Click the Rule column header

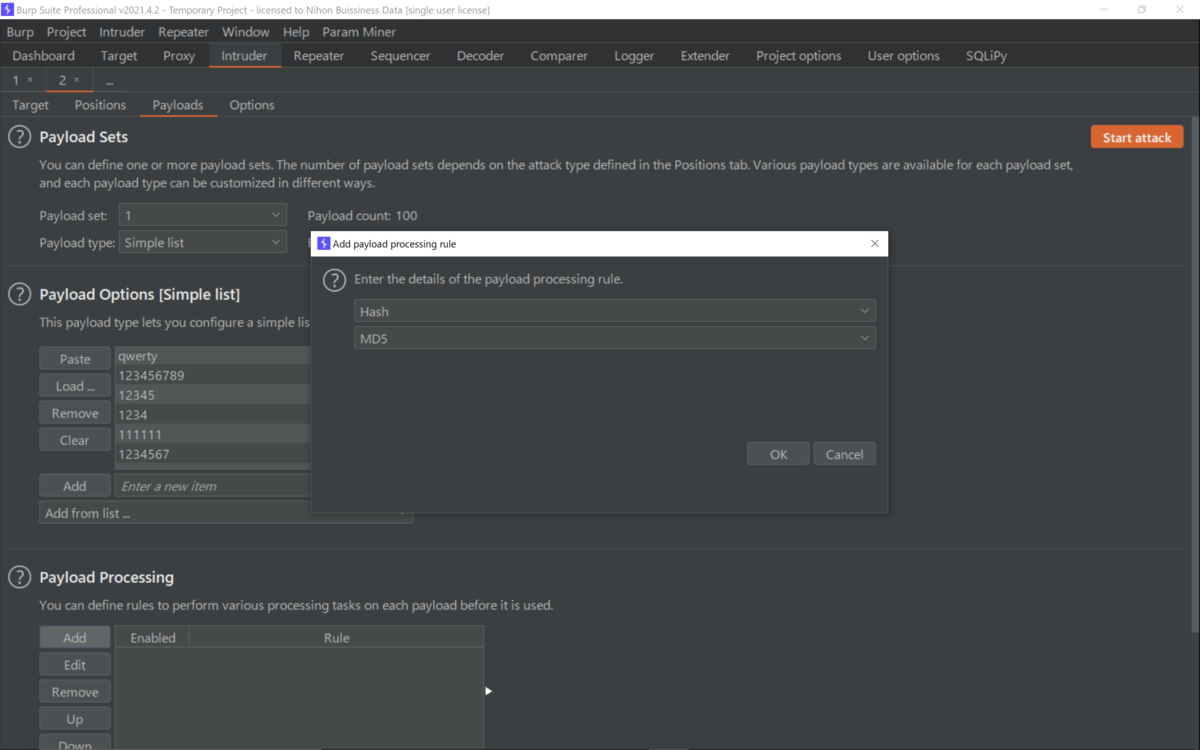(336, 638)
